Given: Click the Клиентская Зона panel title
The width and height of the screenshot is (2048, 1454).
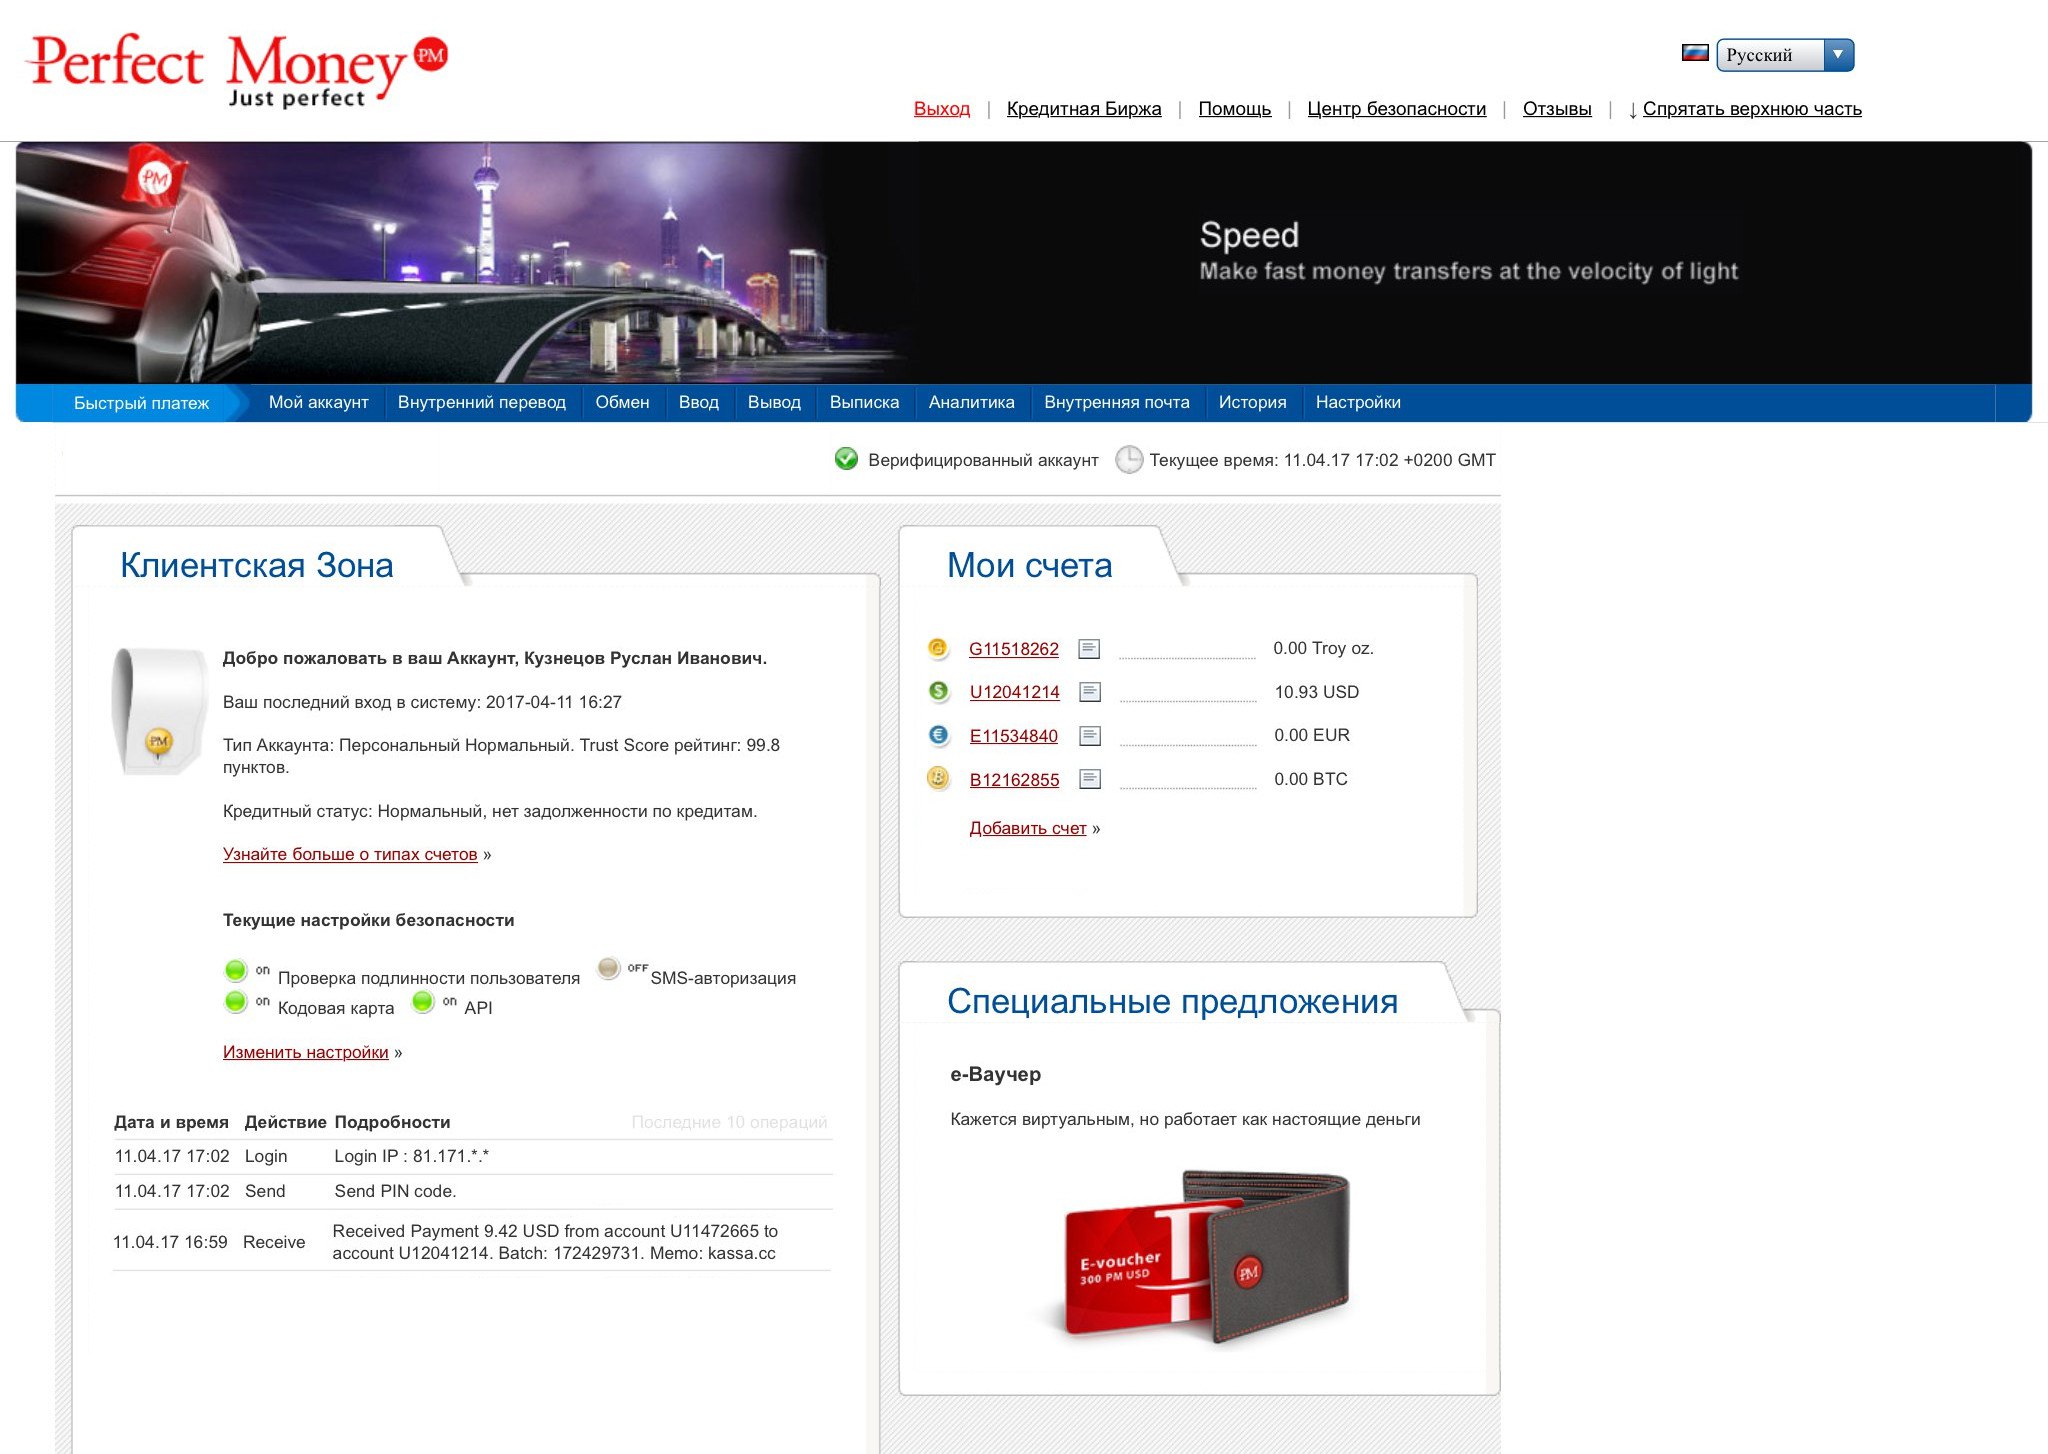Looking at the screenshot, I should click(x=256, y=565).
